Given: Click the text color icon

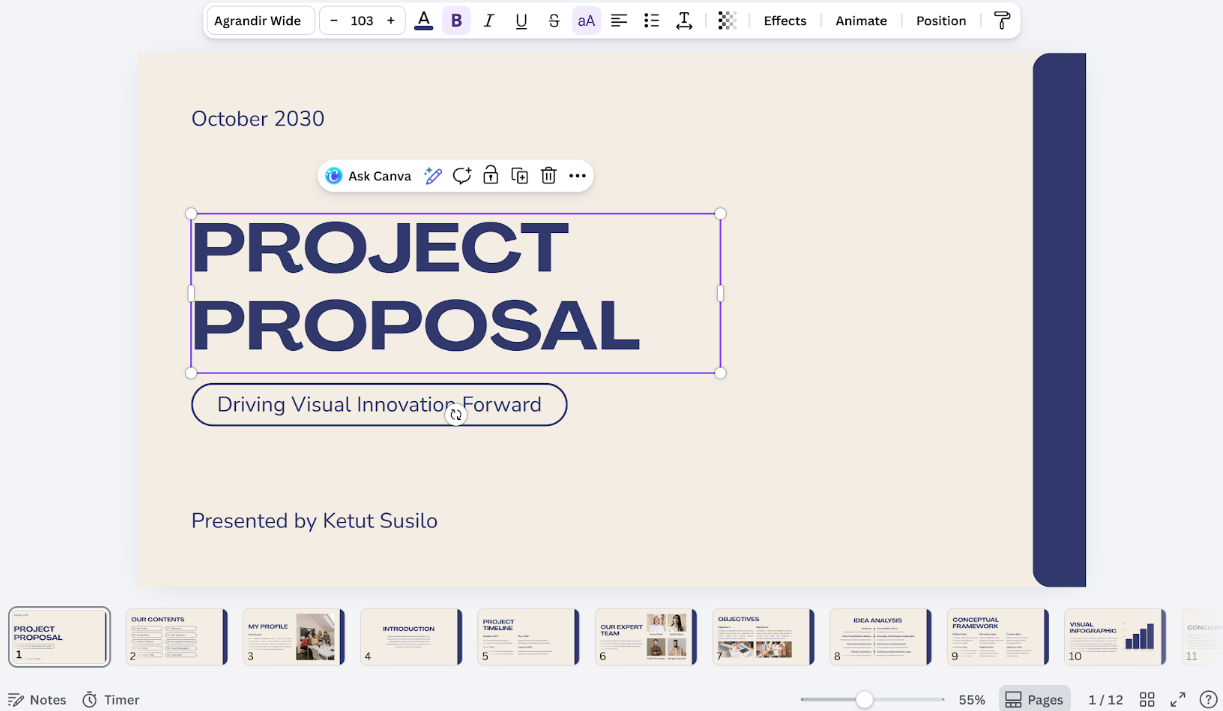Looking at the screenshot, I should (423, 21).
